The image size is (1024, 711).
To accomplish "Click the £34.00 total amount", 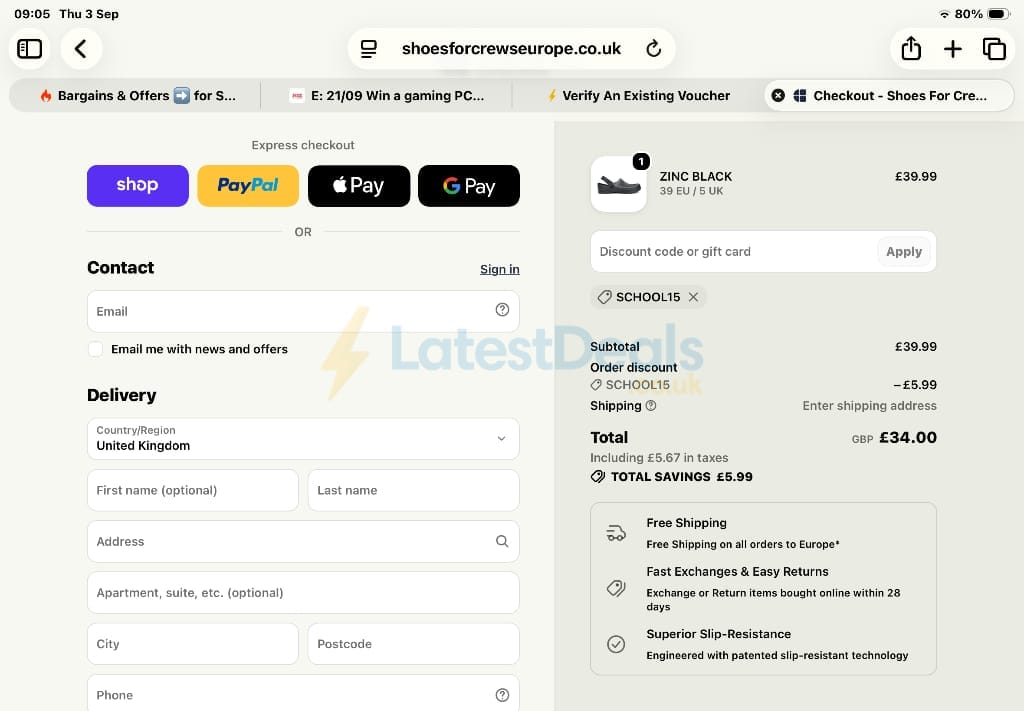I will tap(908, 437).
